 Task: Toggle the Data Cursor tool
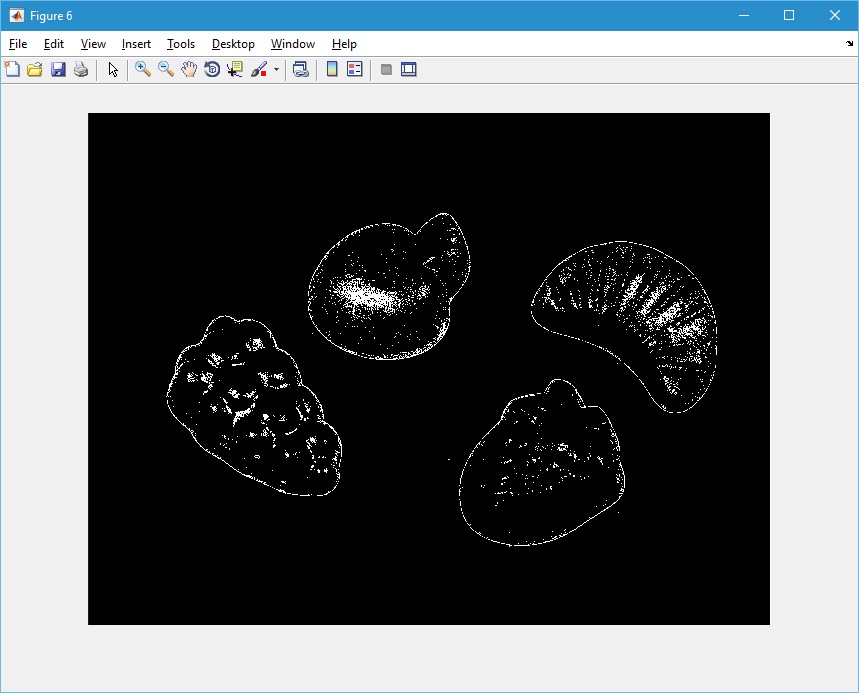[x=235, y=69]
